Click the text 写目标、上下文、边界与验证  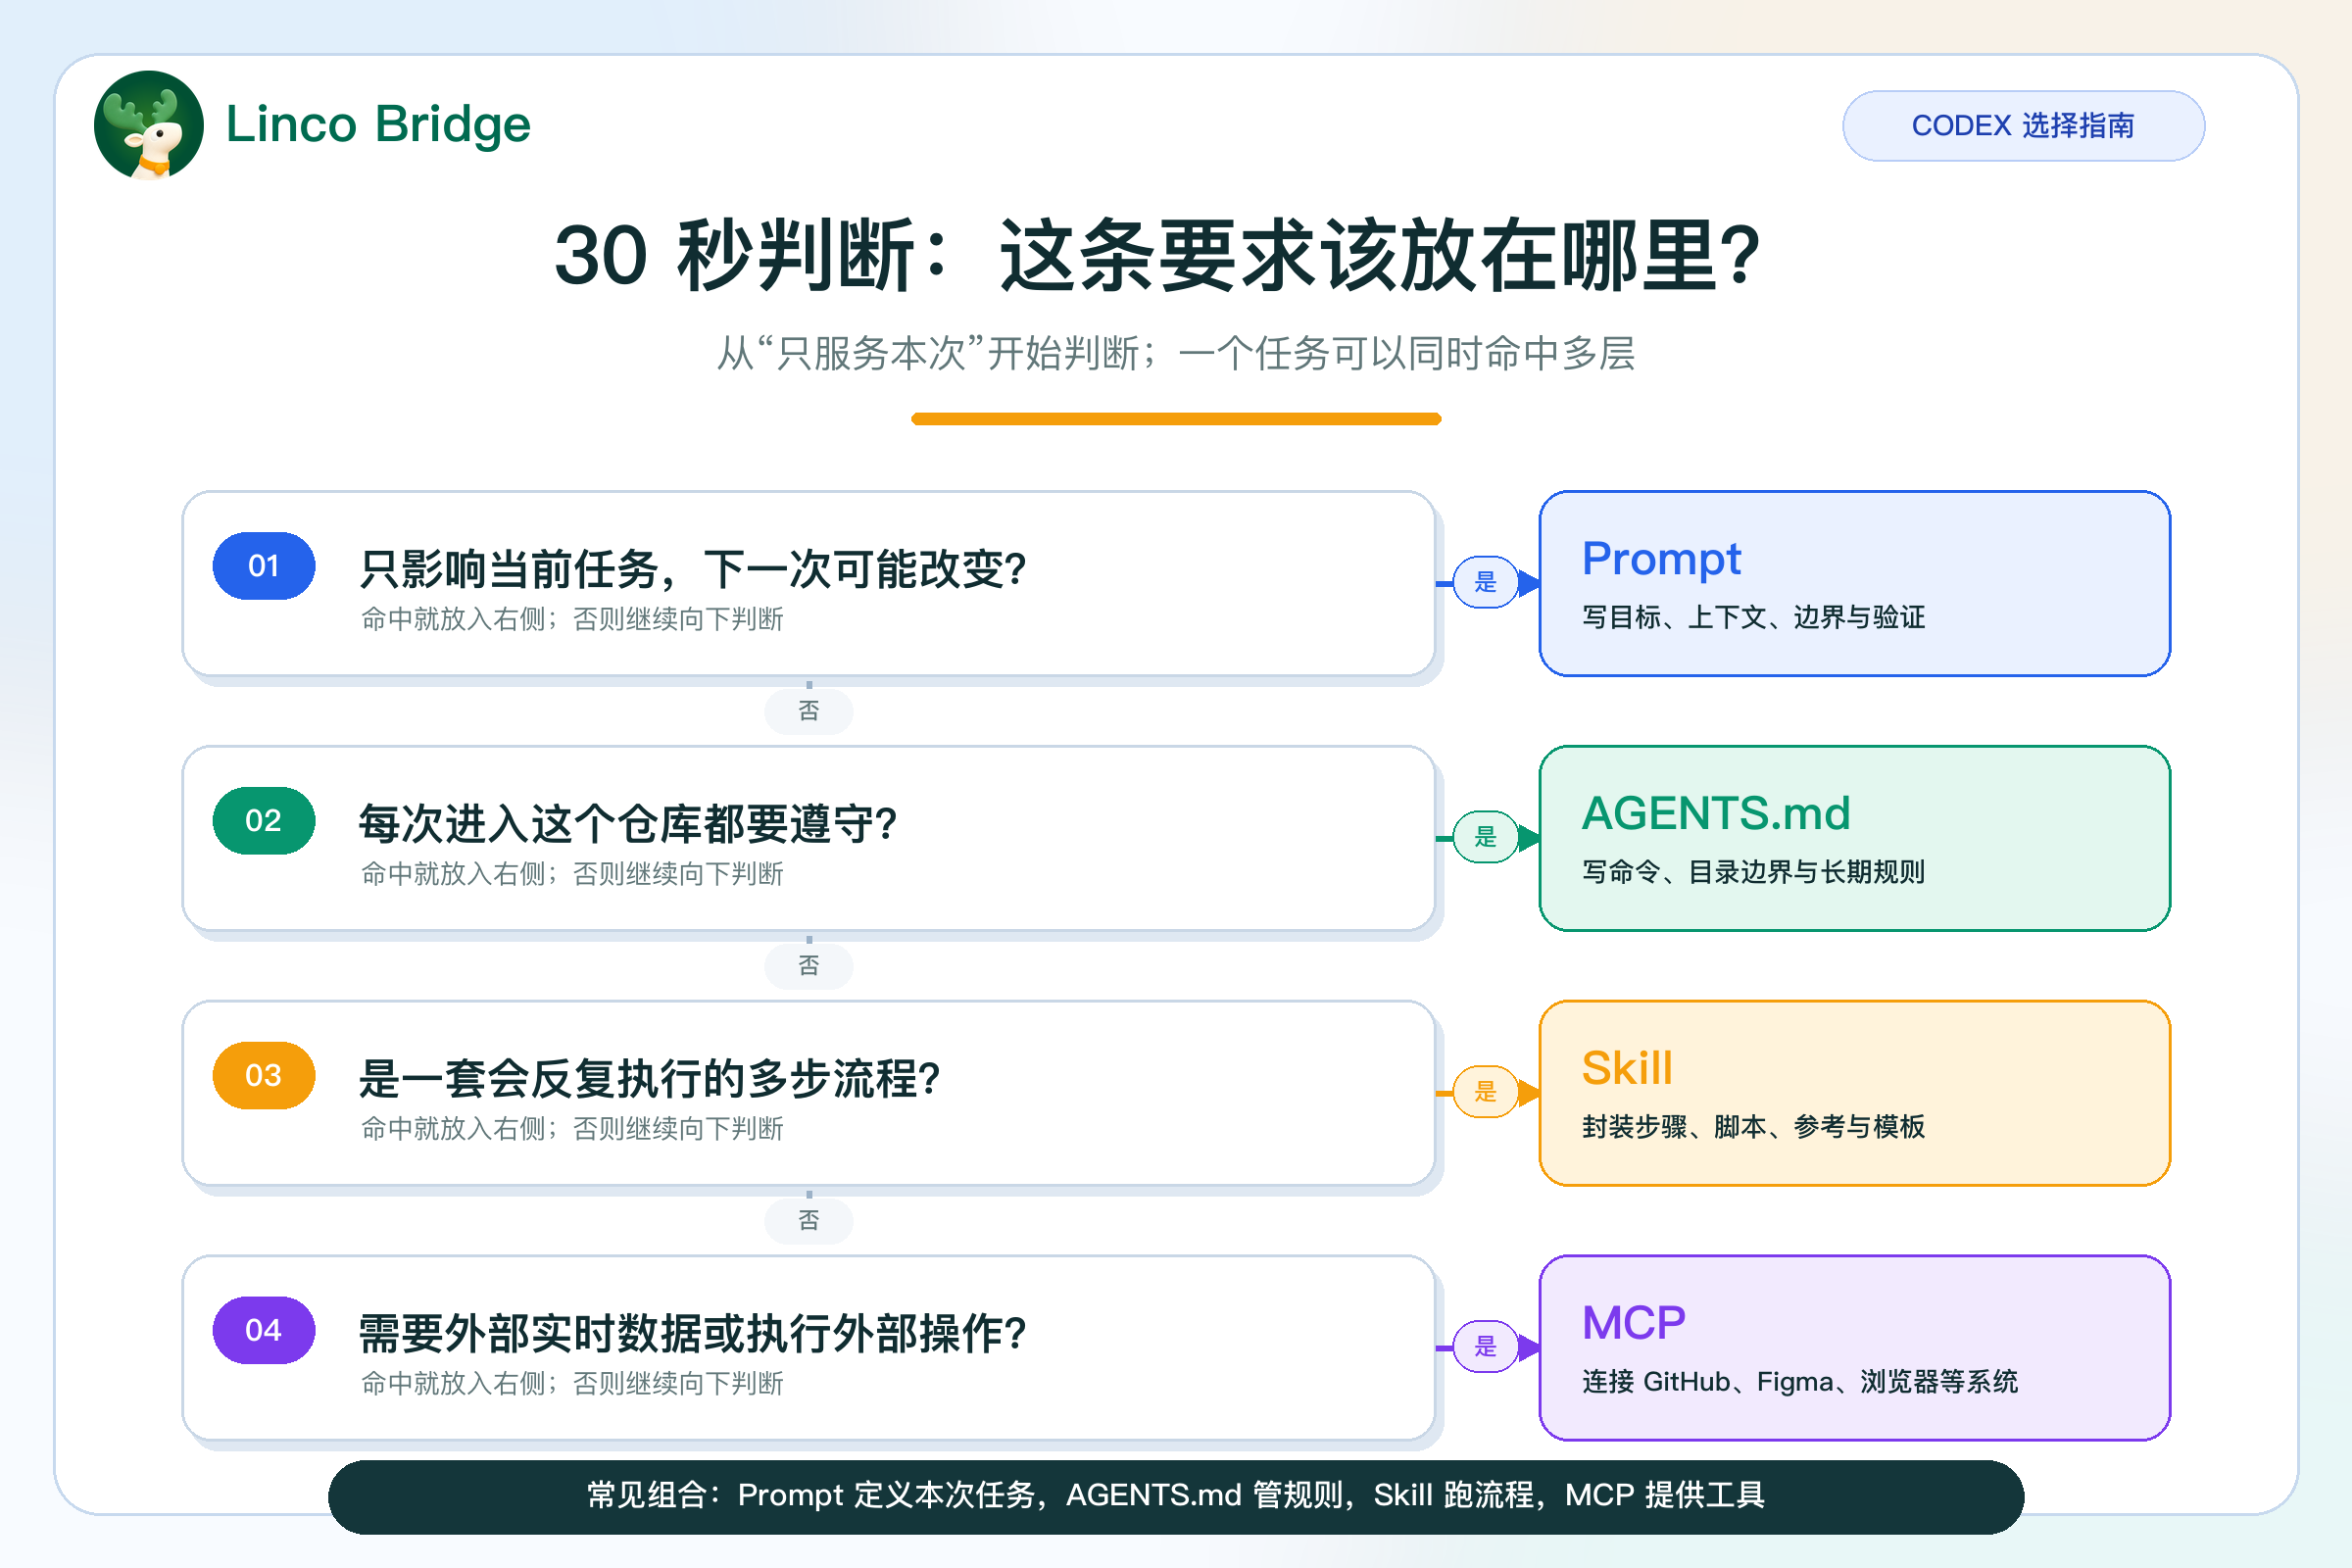(1754, 617)
